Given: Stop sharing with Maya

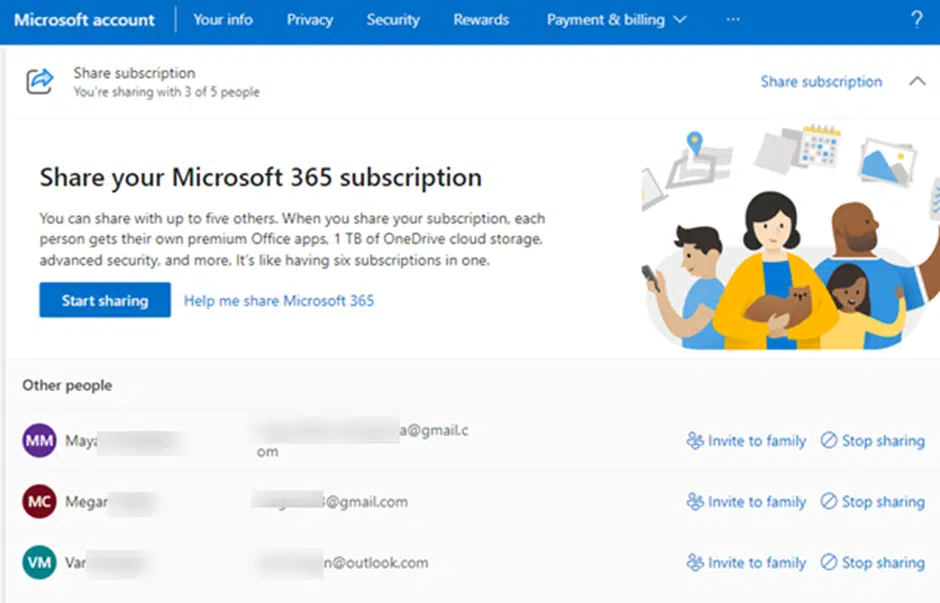Looking at the screenshot, I should point(872,441).
